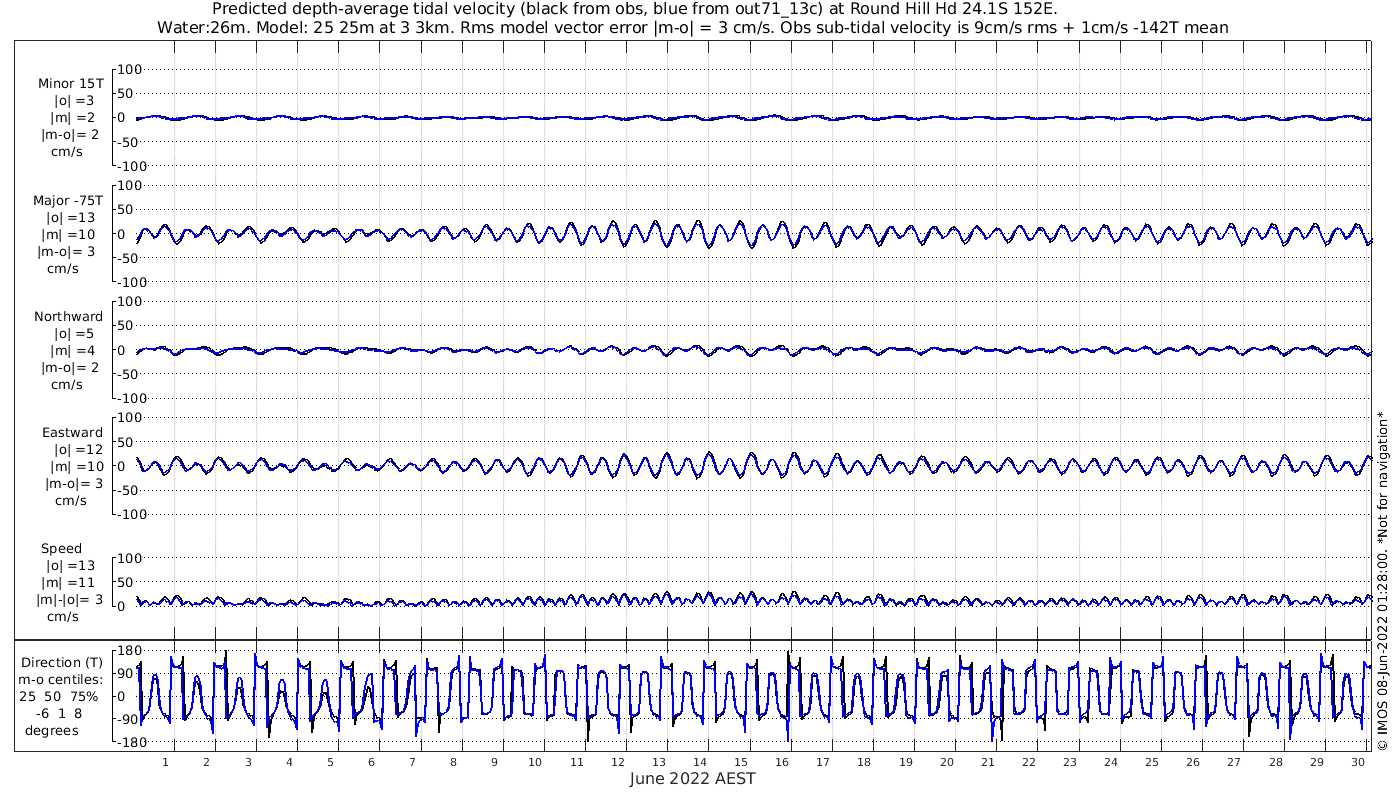This screenshot has height=800, width=1400.
Task: Select "|m| =2" under Minor 15T
Action: pyautogui.click(x=73, y=118)
